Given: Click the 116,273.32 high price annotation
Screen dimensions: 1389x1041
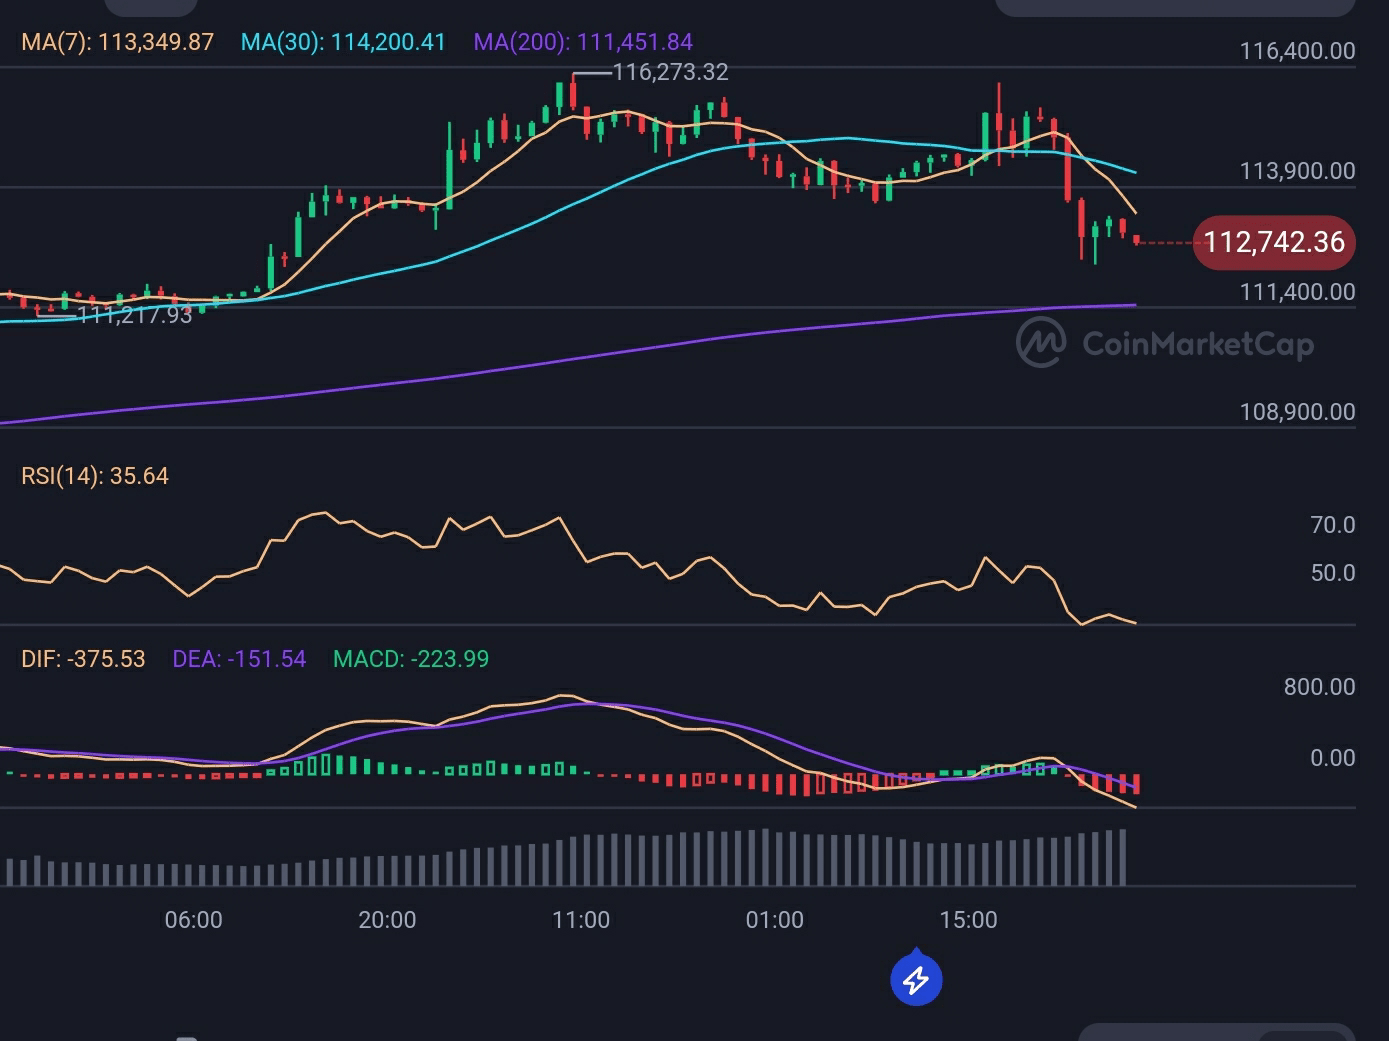Looking at the screenshot, I should [x=670, y=72].
